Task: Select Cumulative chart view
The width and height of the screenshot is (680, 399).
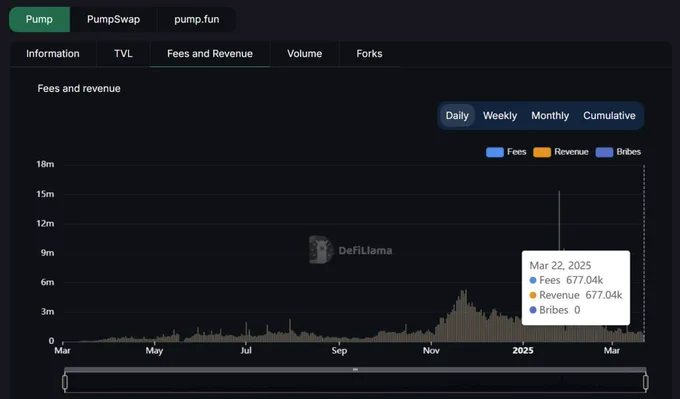Action: point(609,116)
